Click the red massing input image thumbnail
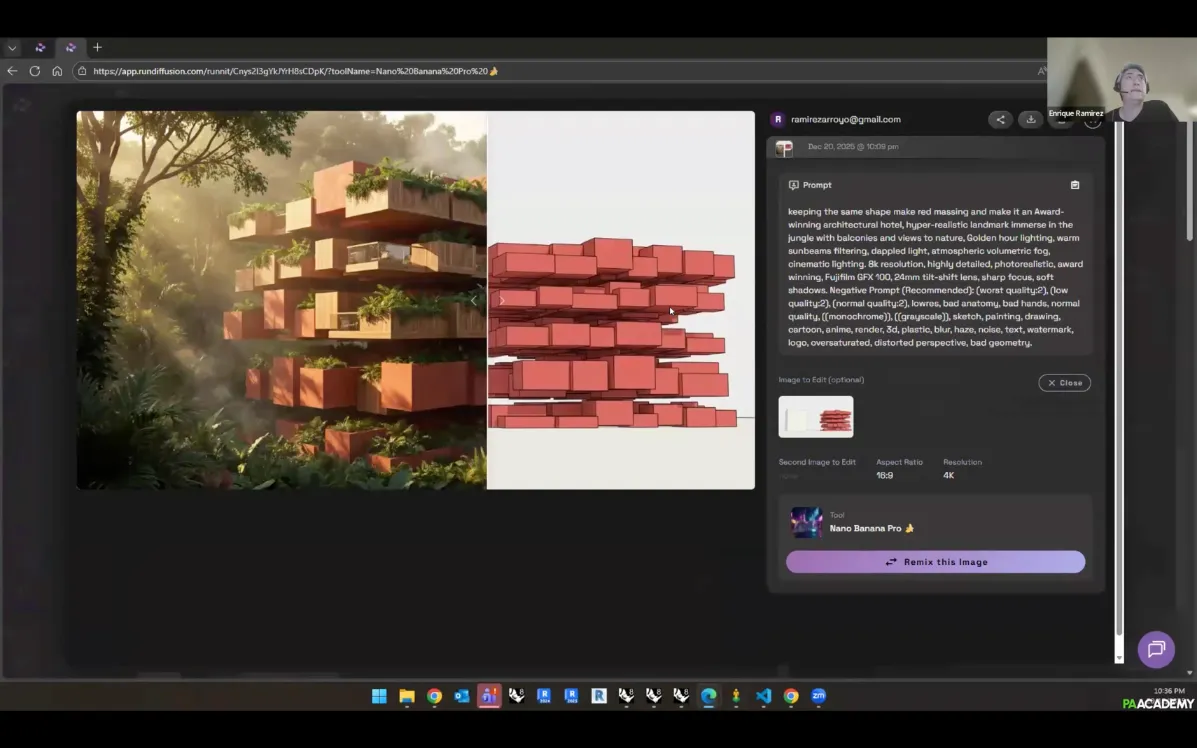Viewport: 1197px width, 748px height. pyautogui.click(x=816, y=417)
